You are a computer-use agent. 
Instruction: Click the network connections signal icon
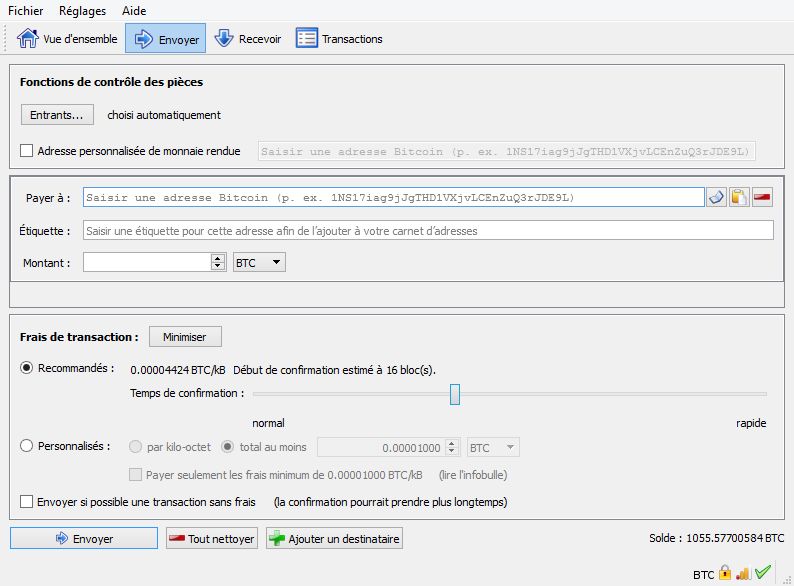click(x=743, y=573)
